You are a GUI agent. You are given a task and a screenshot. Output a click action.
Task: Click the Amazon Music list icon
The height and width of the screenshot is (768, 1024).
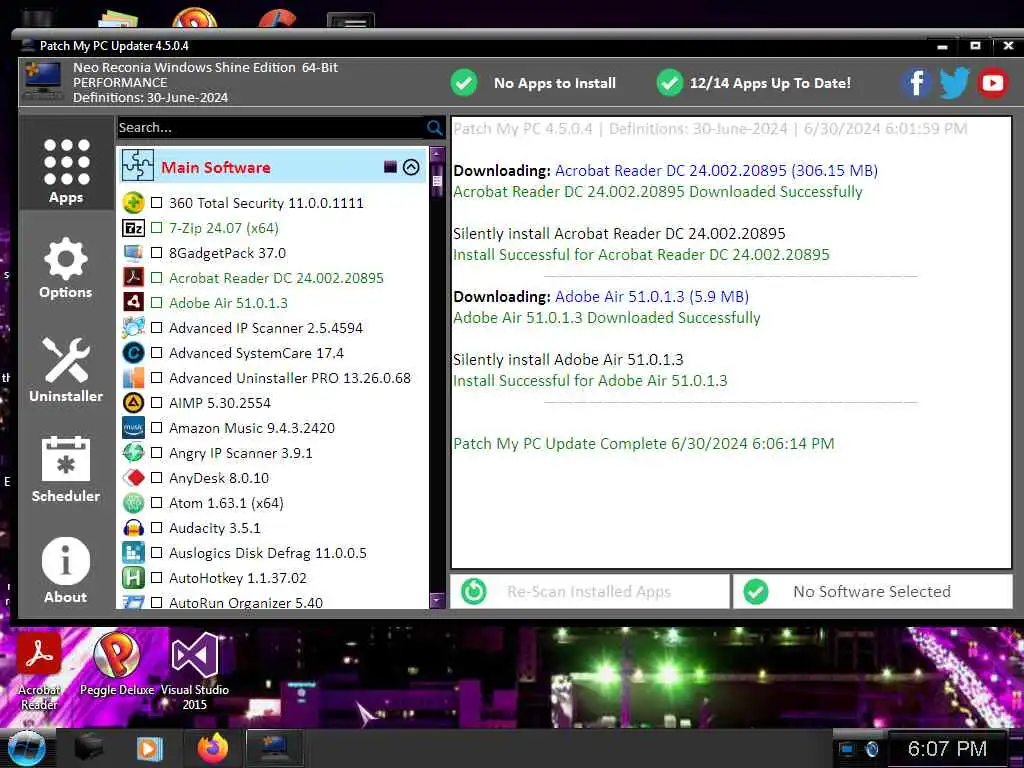point(133,428)
